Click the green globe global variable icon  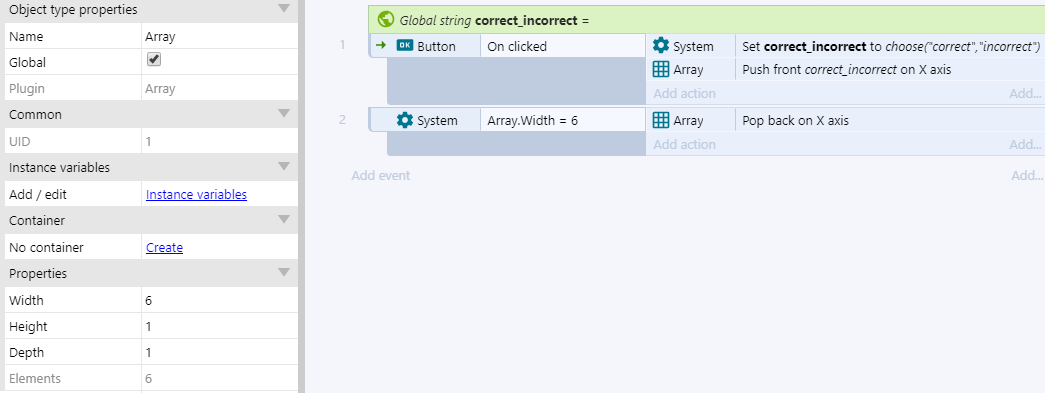click(385, 19)
